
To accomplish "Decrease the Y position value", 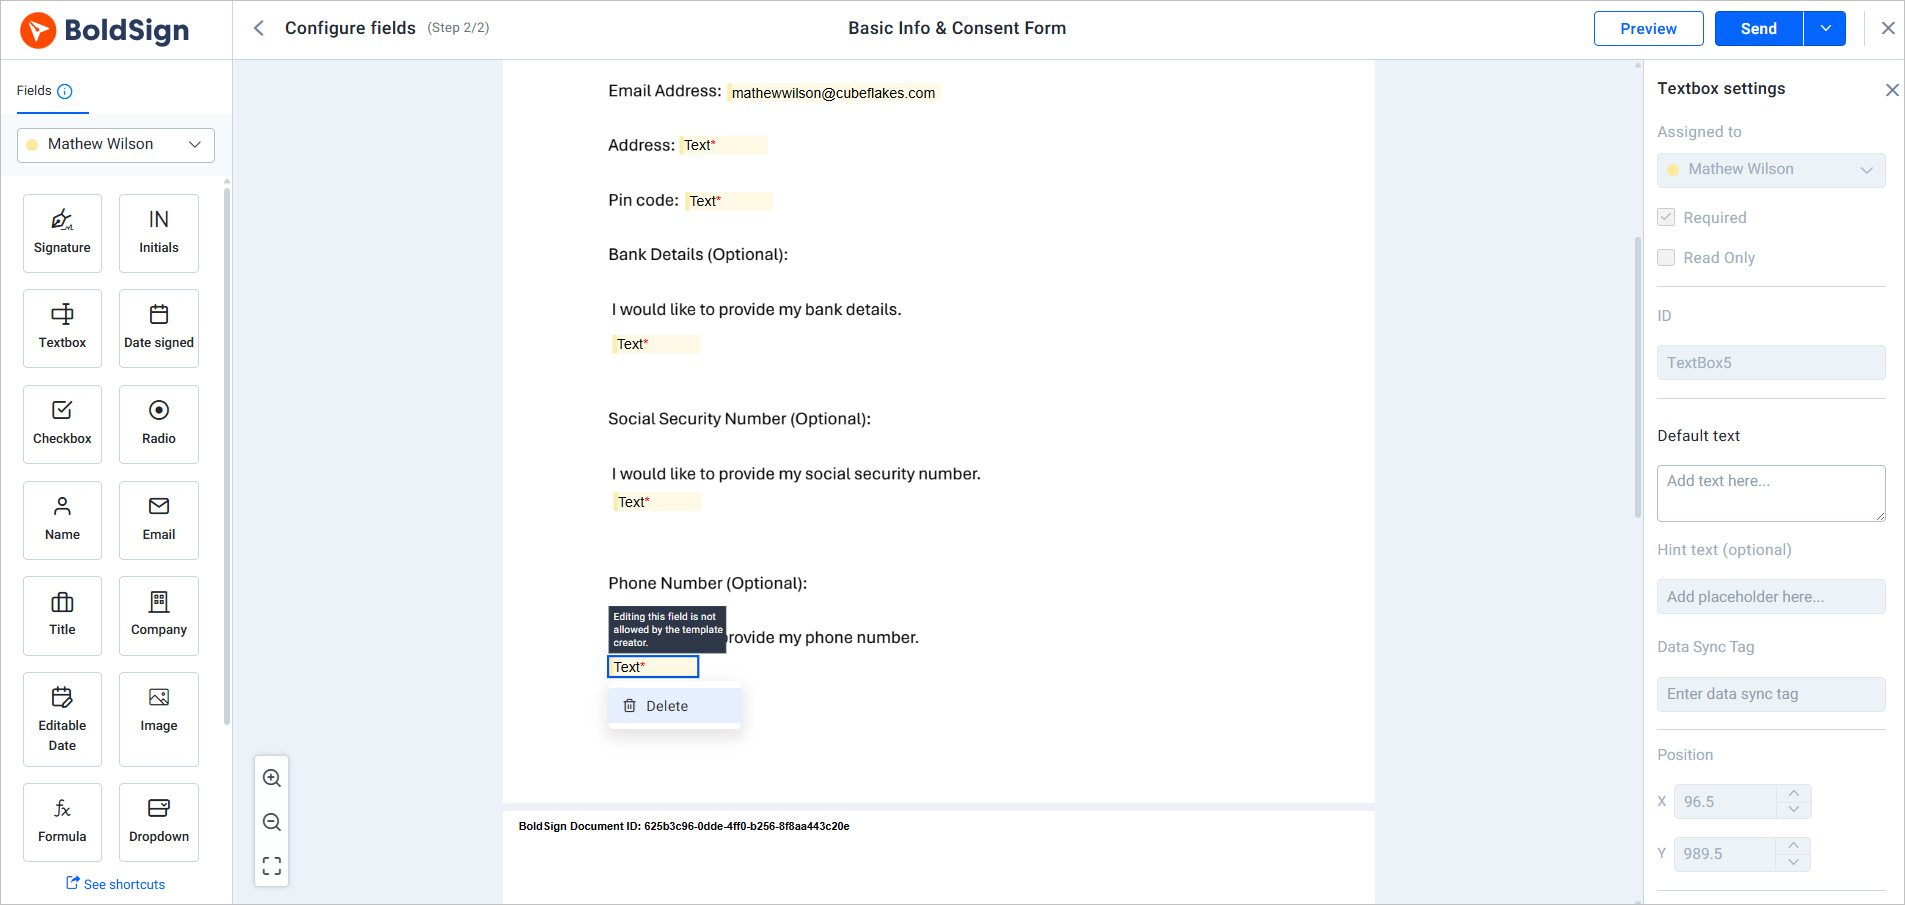I will click(1794, 862).
